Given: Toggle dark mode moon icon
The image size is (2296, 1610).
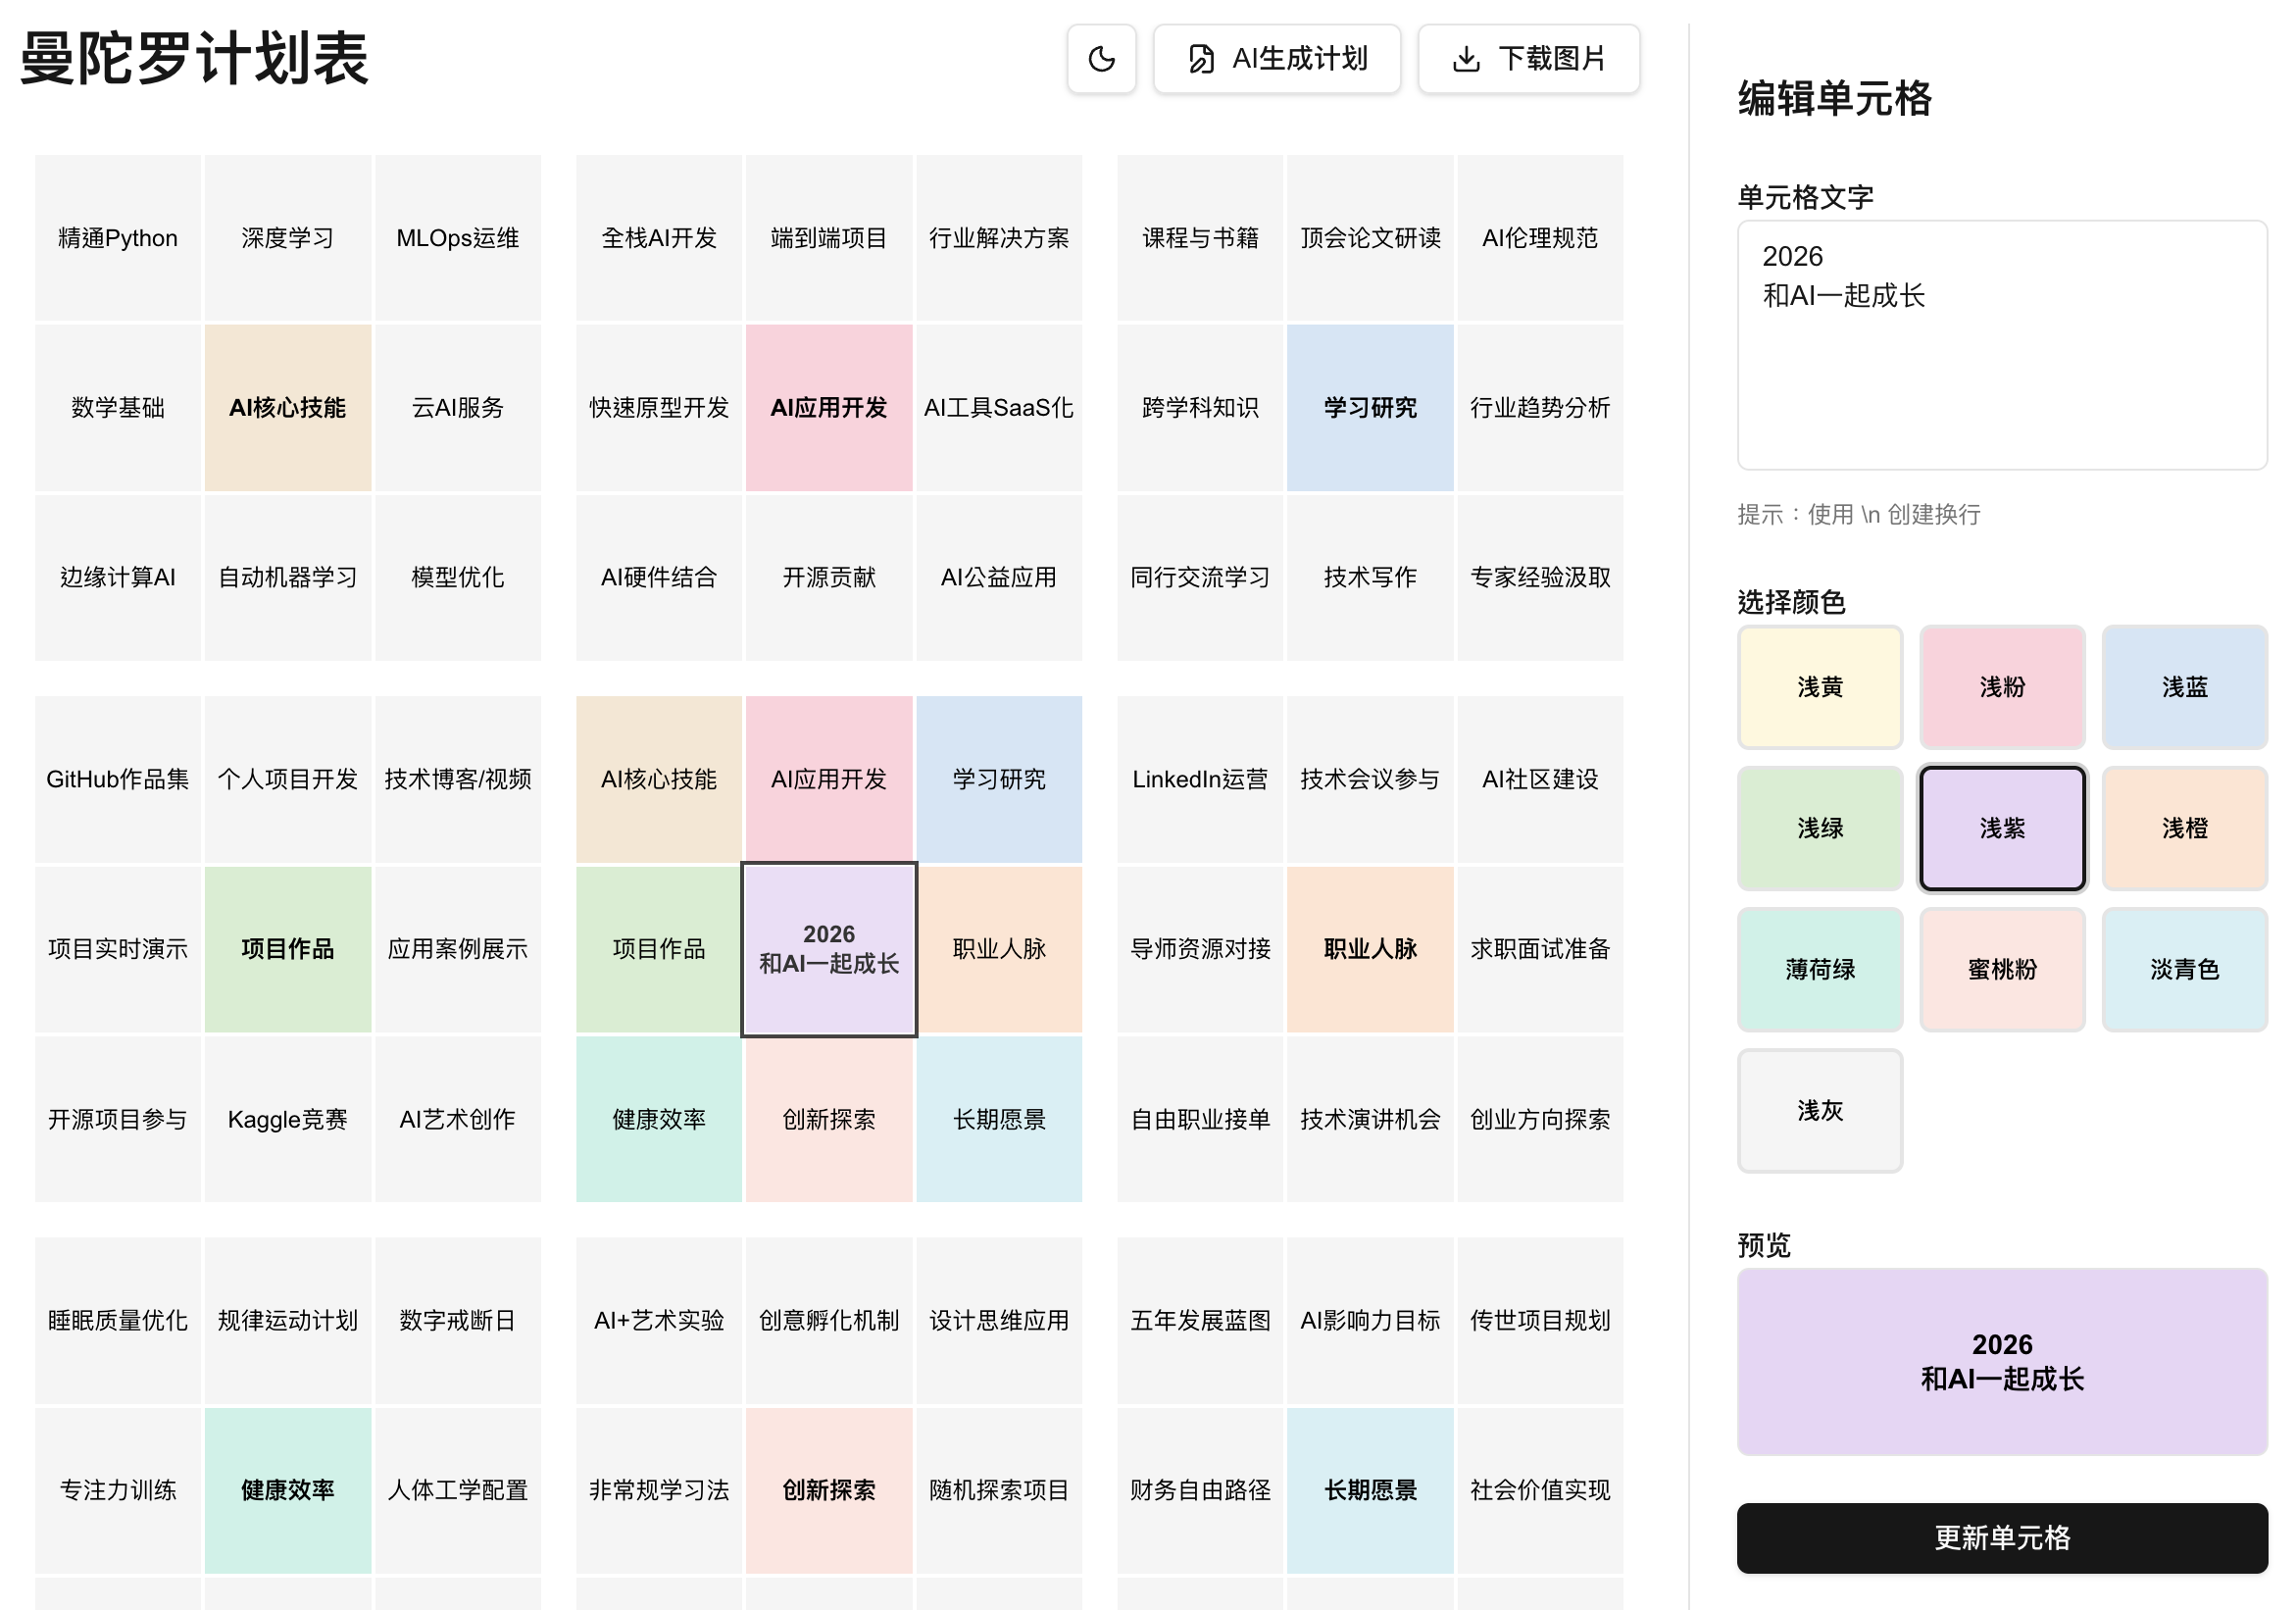Looking at the screenshot, I should pyautogui.click(x=1101, y=59).
